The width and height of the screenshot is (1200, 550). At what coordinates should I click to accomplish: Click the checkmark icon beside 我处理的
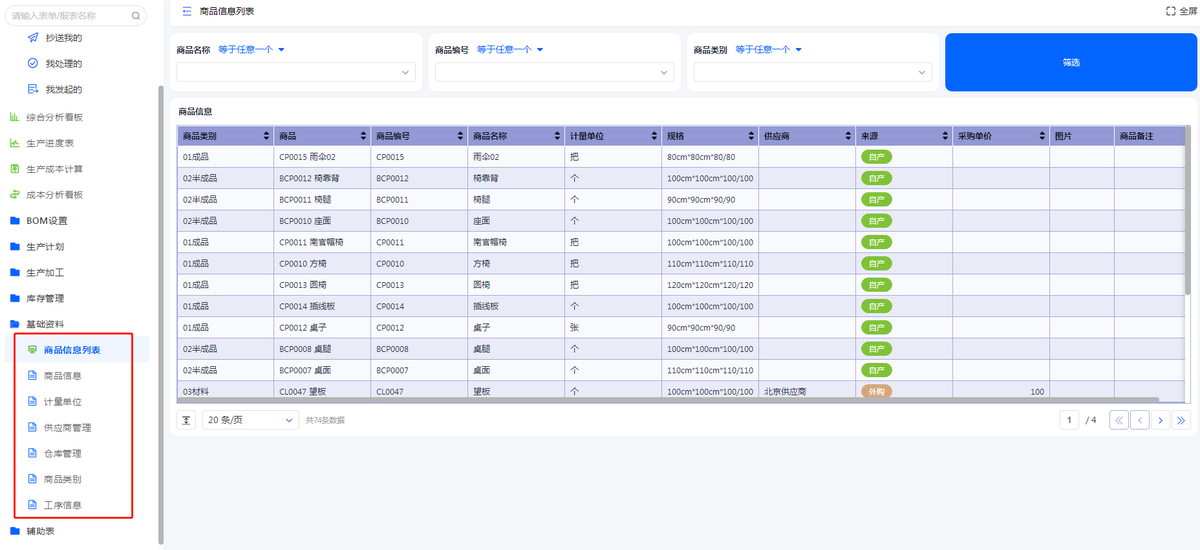click(33, 63)
